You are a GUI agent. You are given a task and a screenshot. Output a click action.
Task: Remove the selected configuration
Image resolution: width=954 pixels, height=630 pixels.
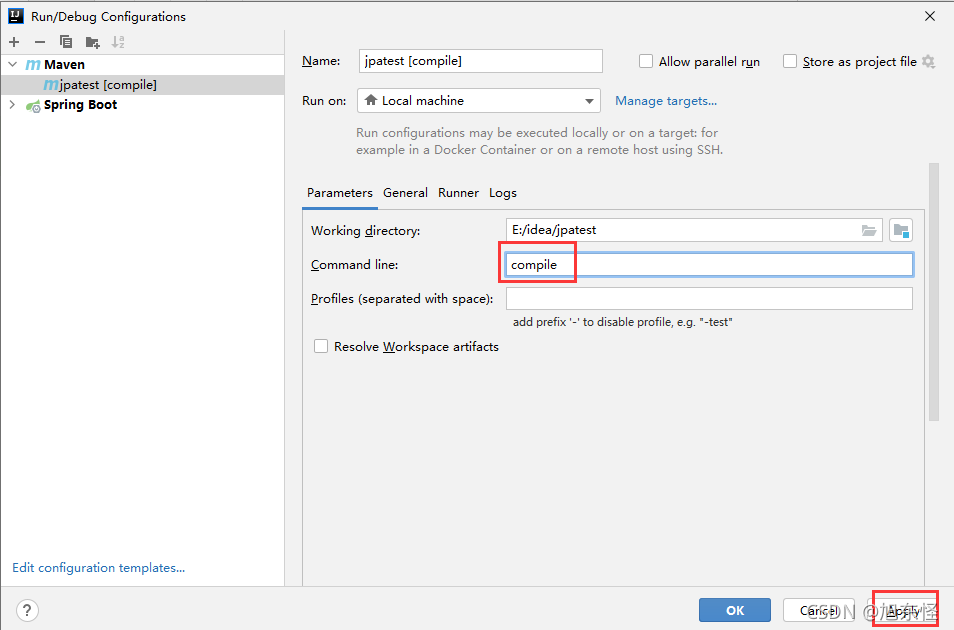coord(38,42)
